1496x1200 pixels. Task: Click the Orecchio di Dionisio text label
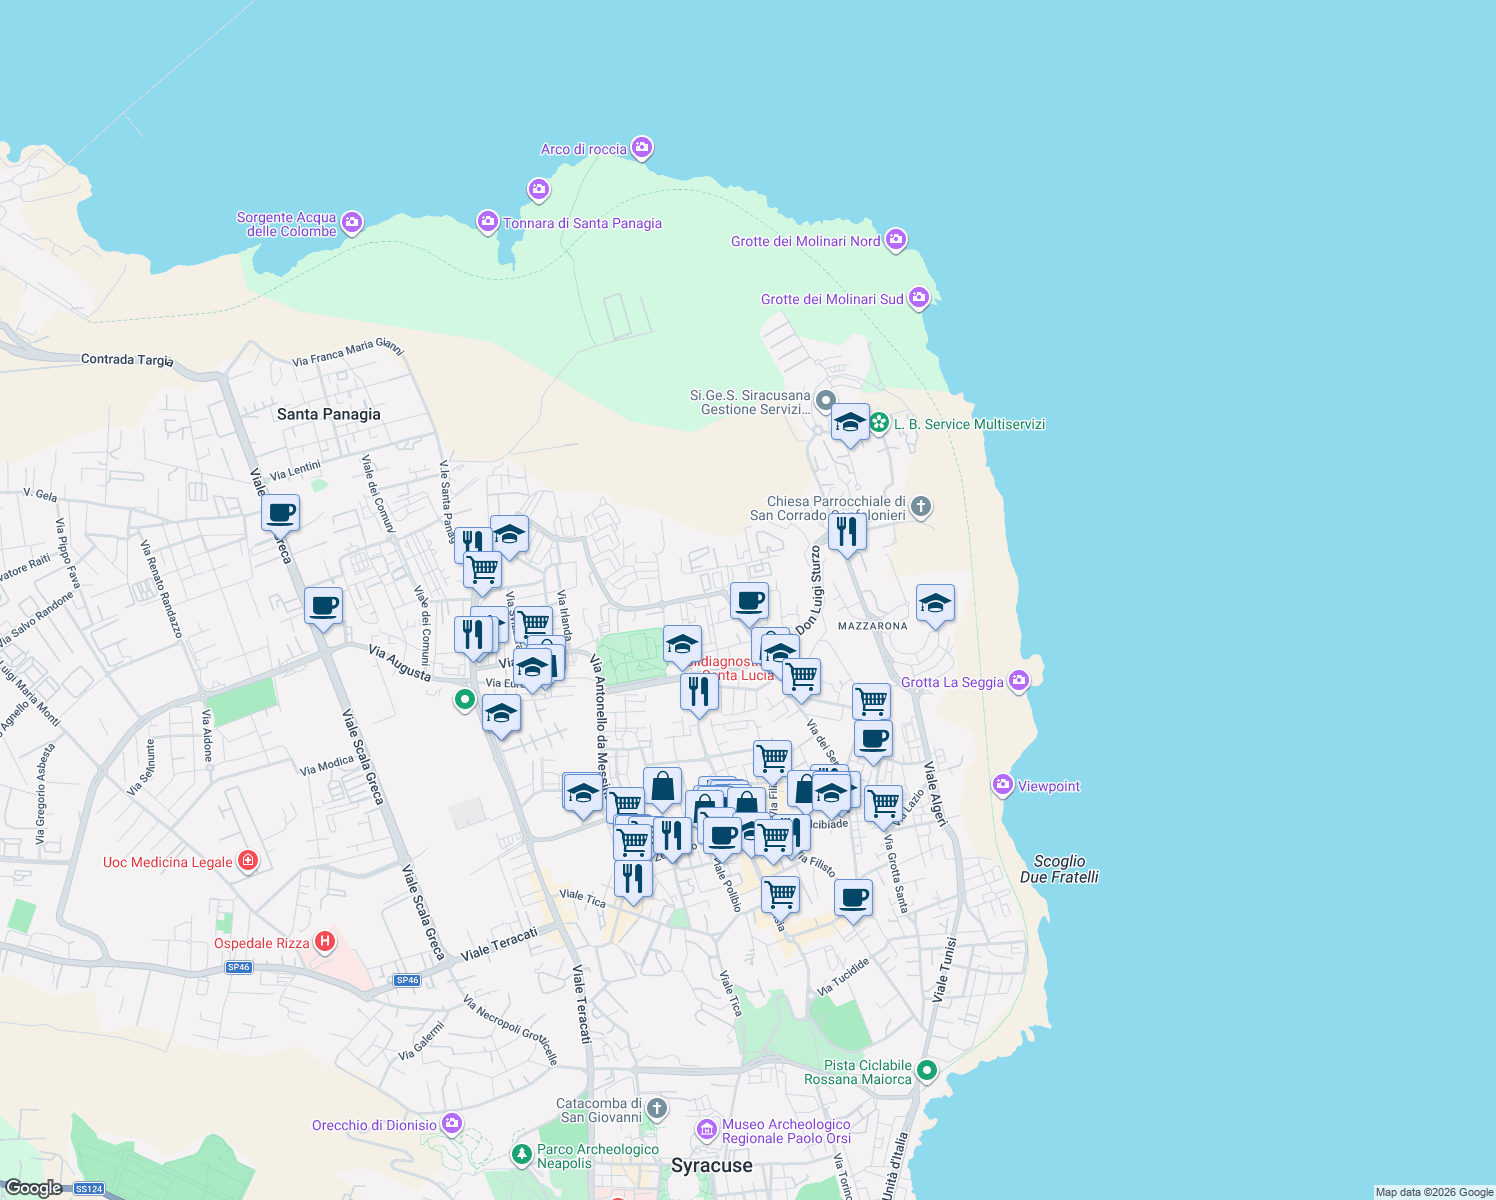tap(374, 1125)
